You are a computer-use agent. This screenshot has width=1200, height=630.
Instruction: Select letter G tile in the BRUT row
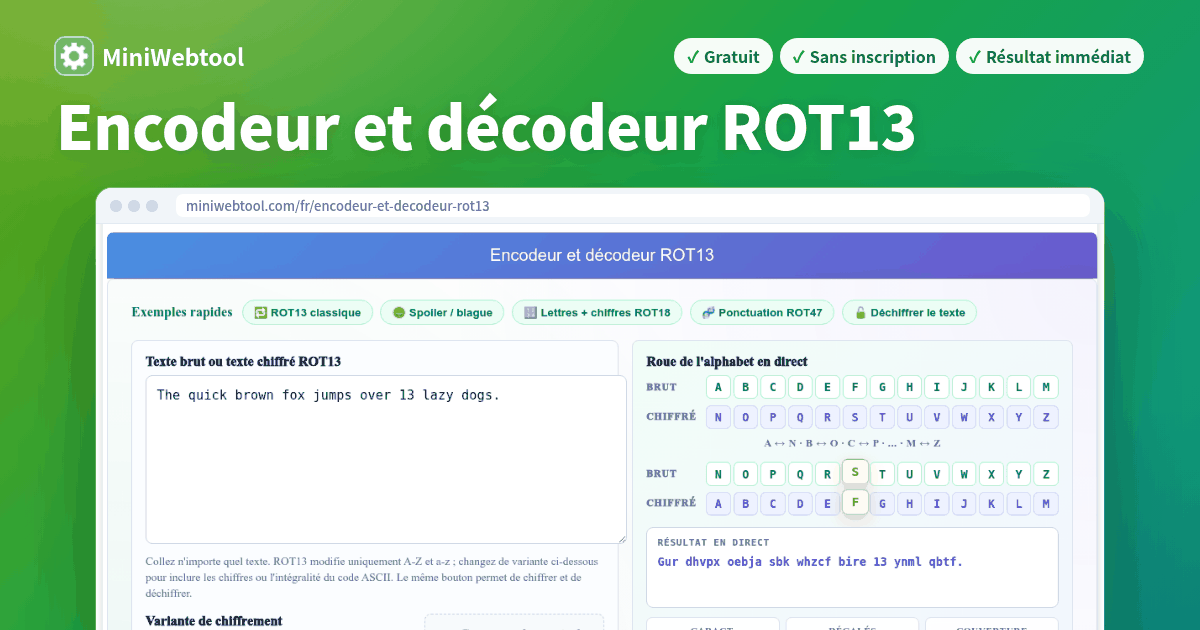(x=882, y=387)
